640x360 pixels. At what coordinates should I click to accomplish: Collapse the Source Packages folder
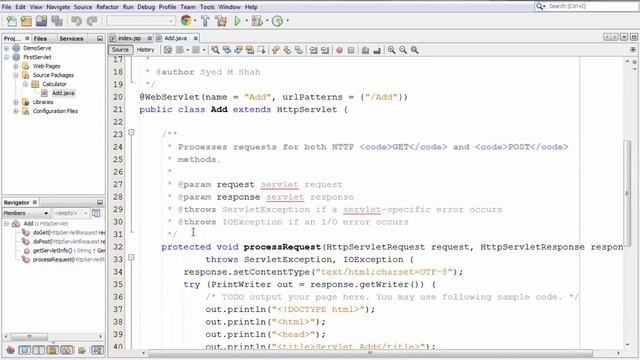16,75
